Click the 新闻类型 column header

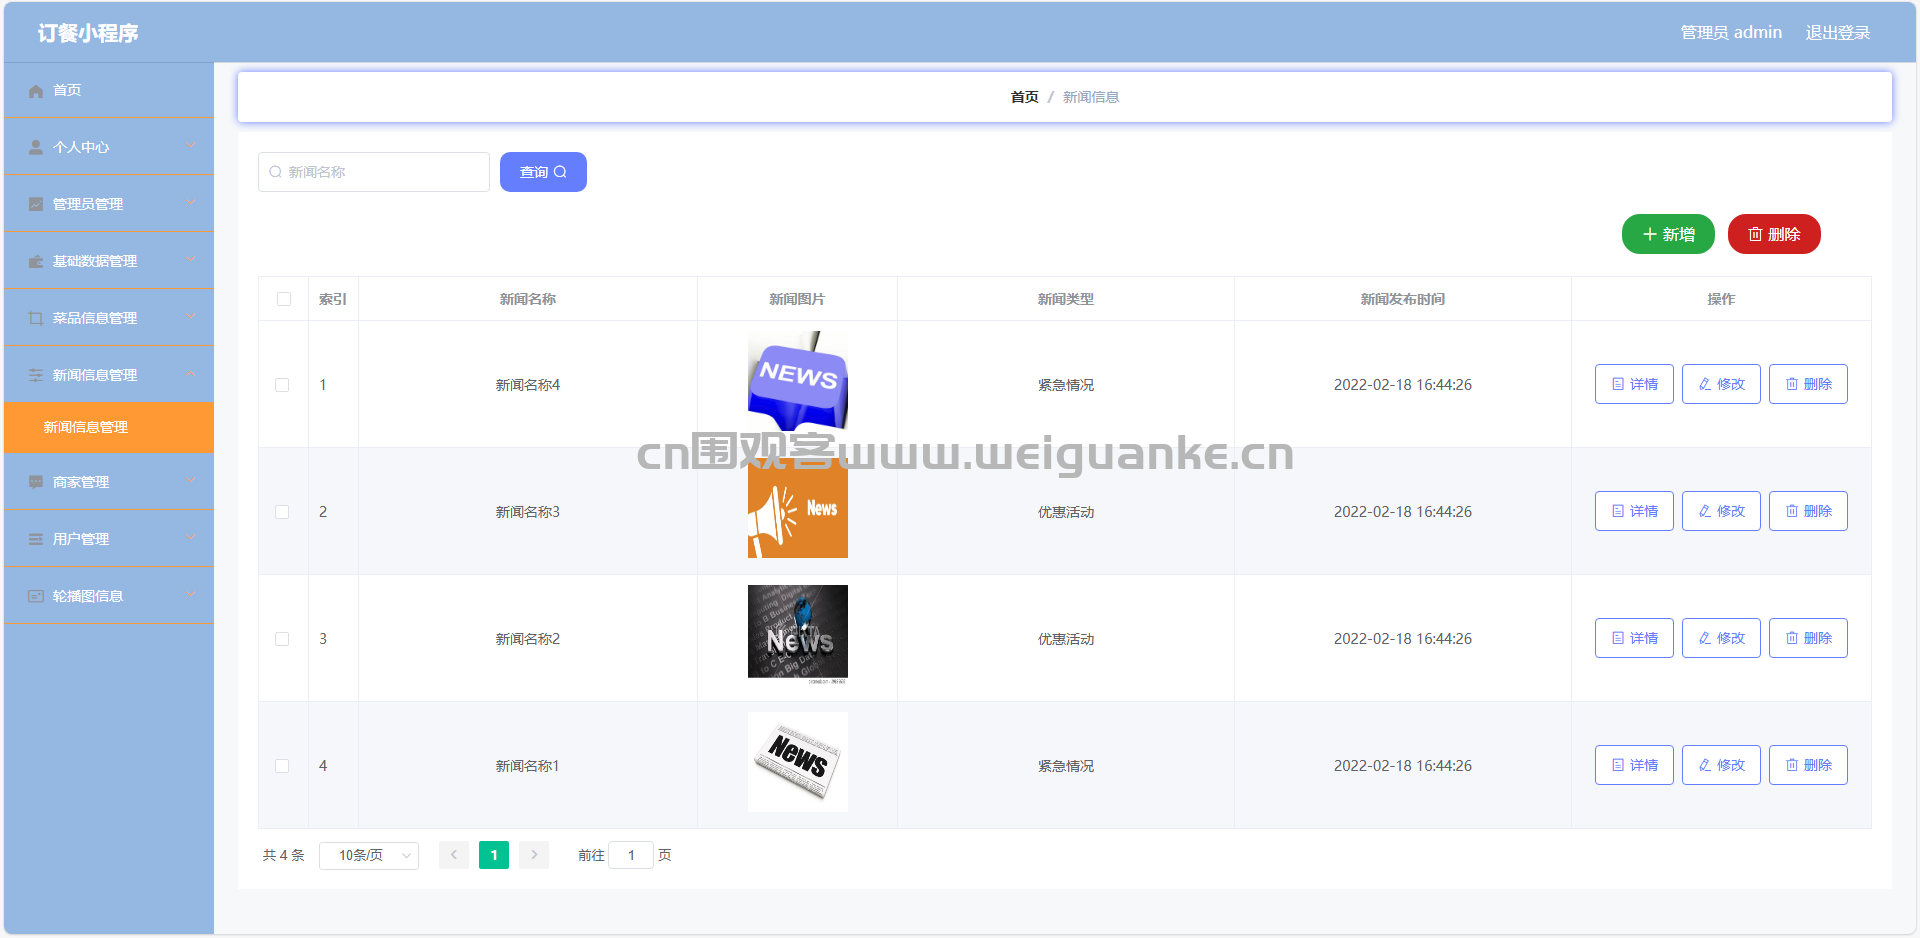point(1066,299)
